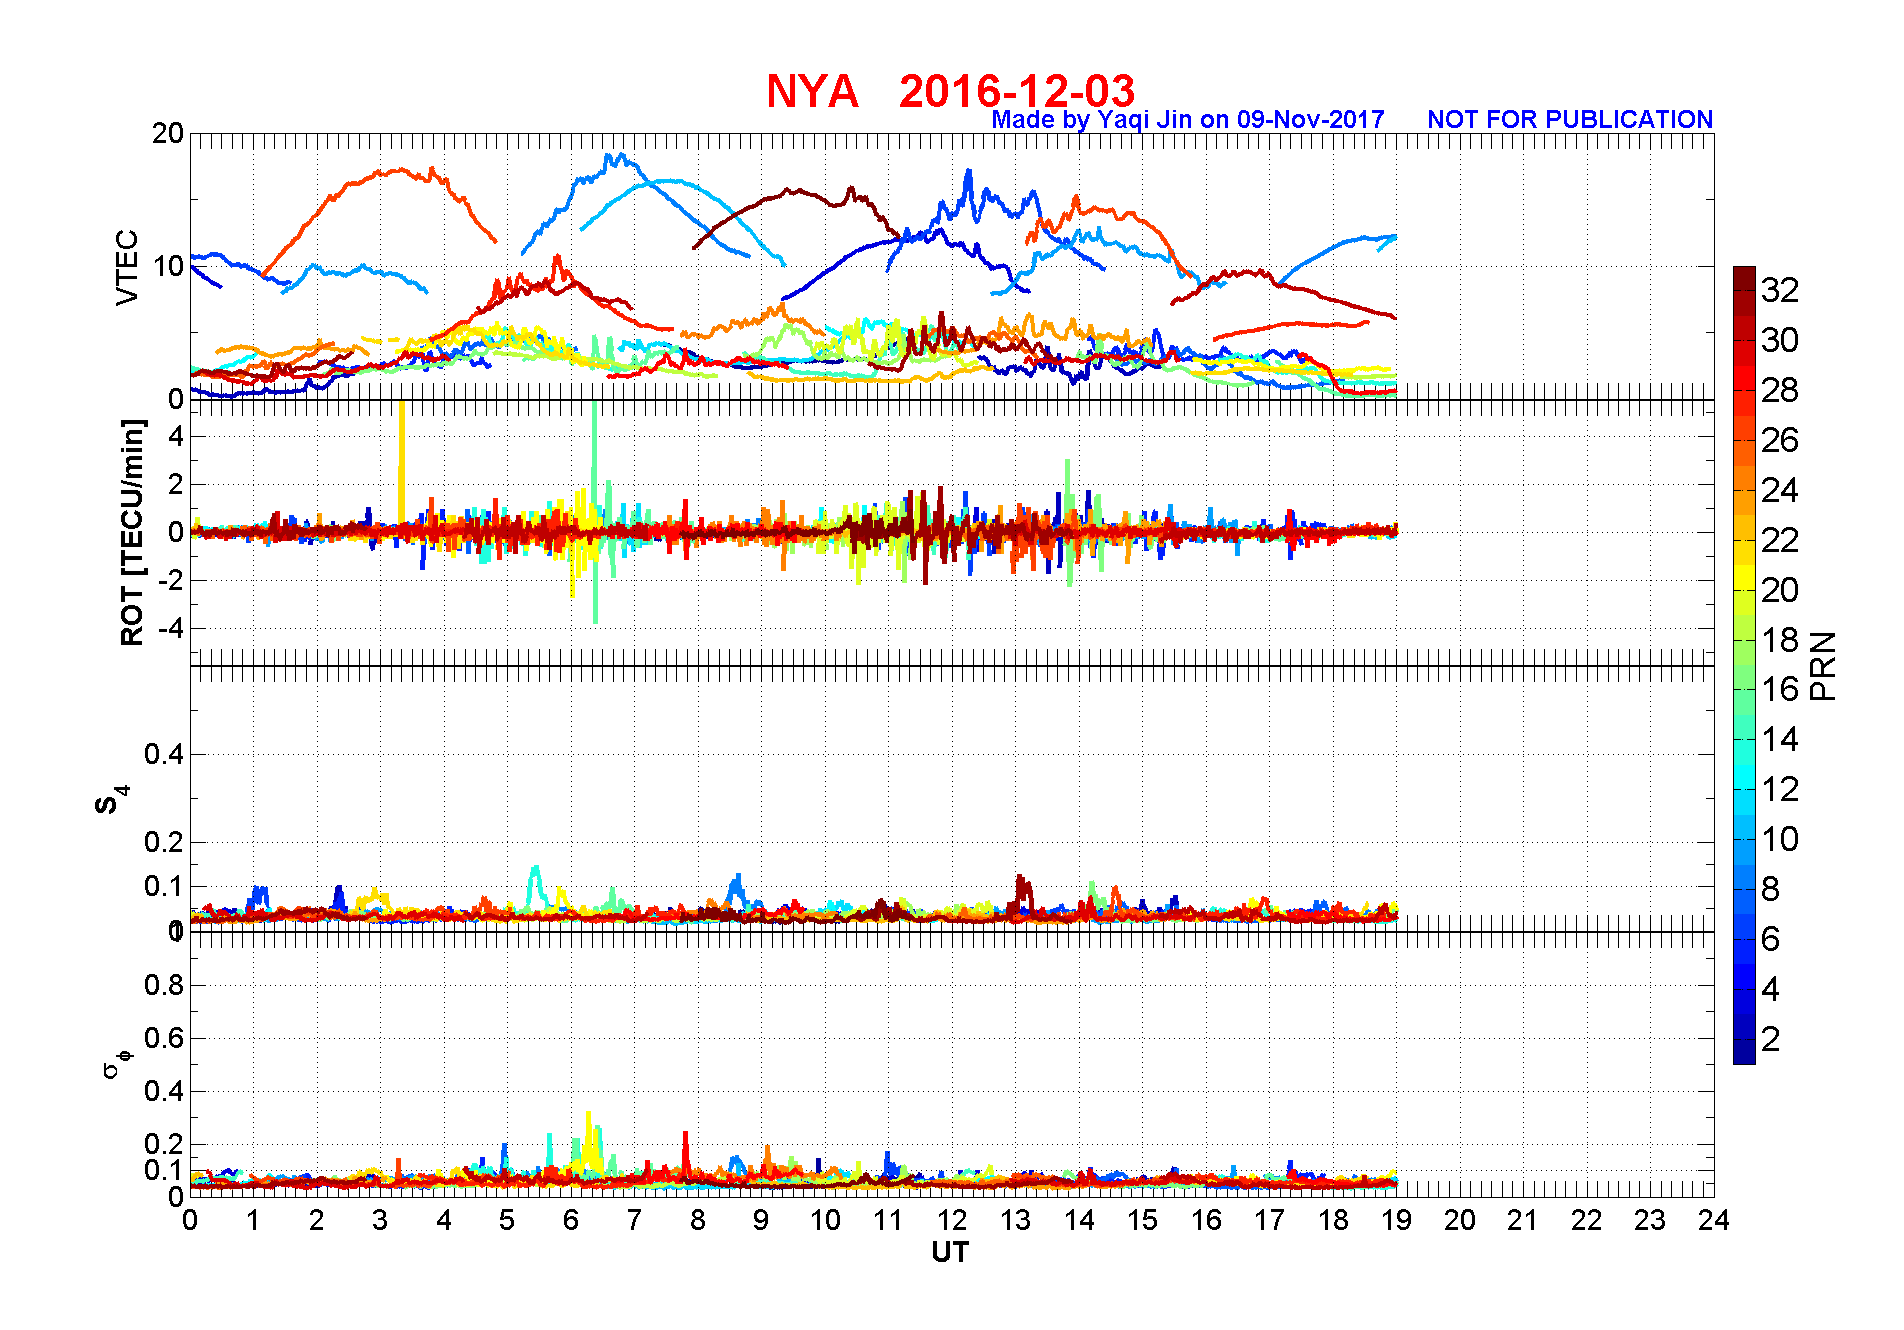The width and height of the screenshot is (1904, 1330).
Task: Click the colorbar tick label 28
Action: (1780, 390)
